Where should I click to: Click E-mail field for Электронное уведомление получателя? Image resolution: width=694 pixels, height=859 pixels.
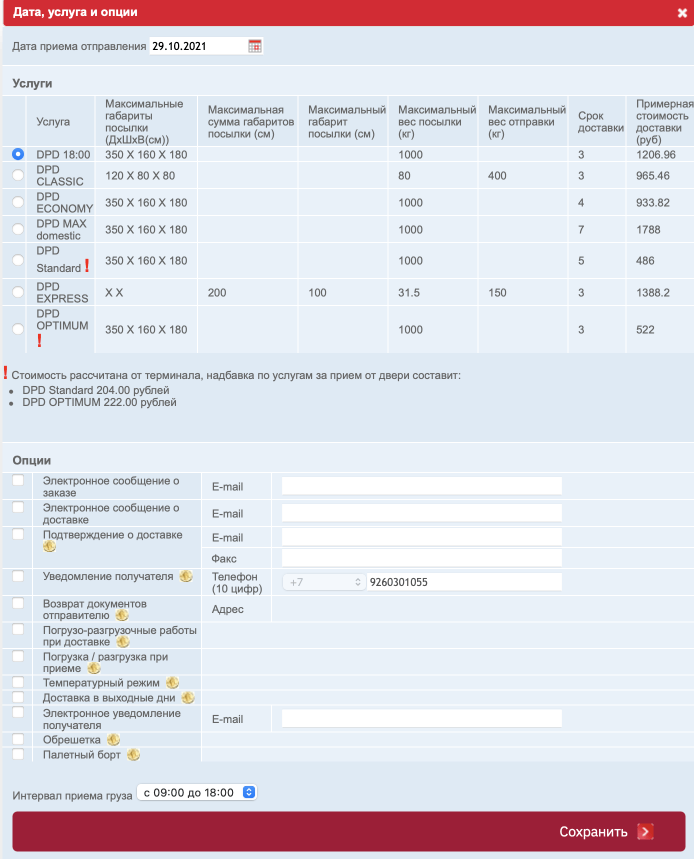(422, 719)
